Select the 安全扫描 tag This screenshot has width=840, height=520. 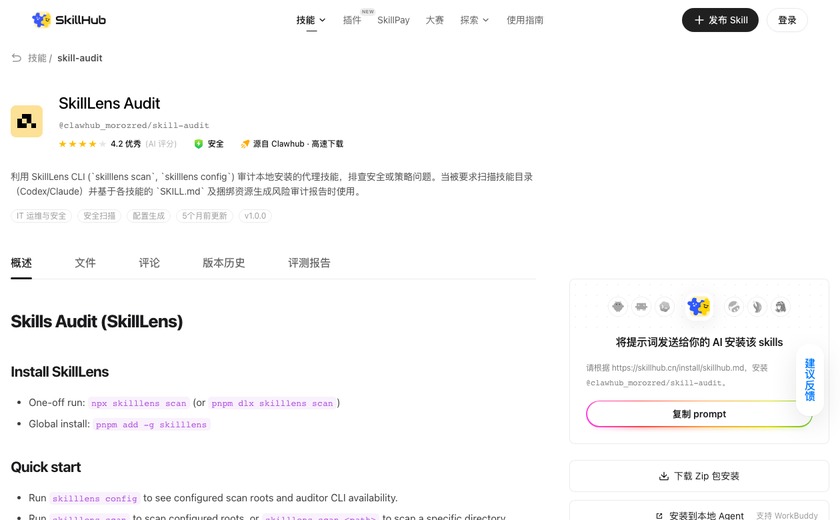99,216
